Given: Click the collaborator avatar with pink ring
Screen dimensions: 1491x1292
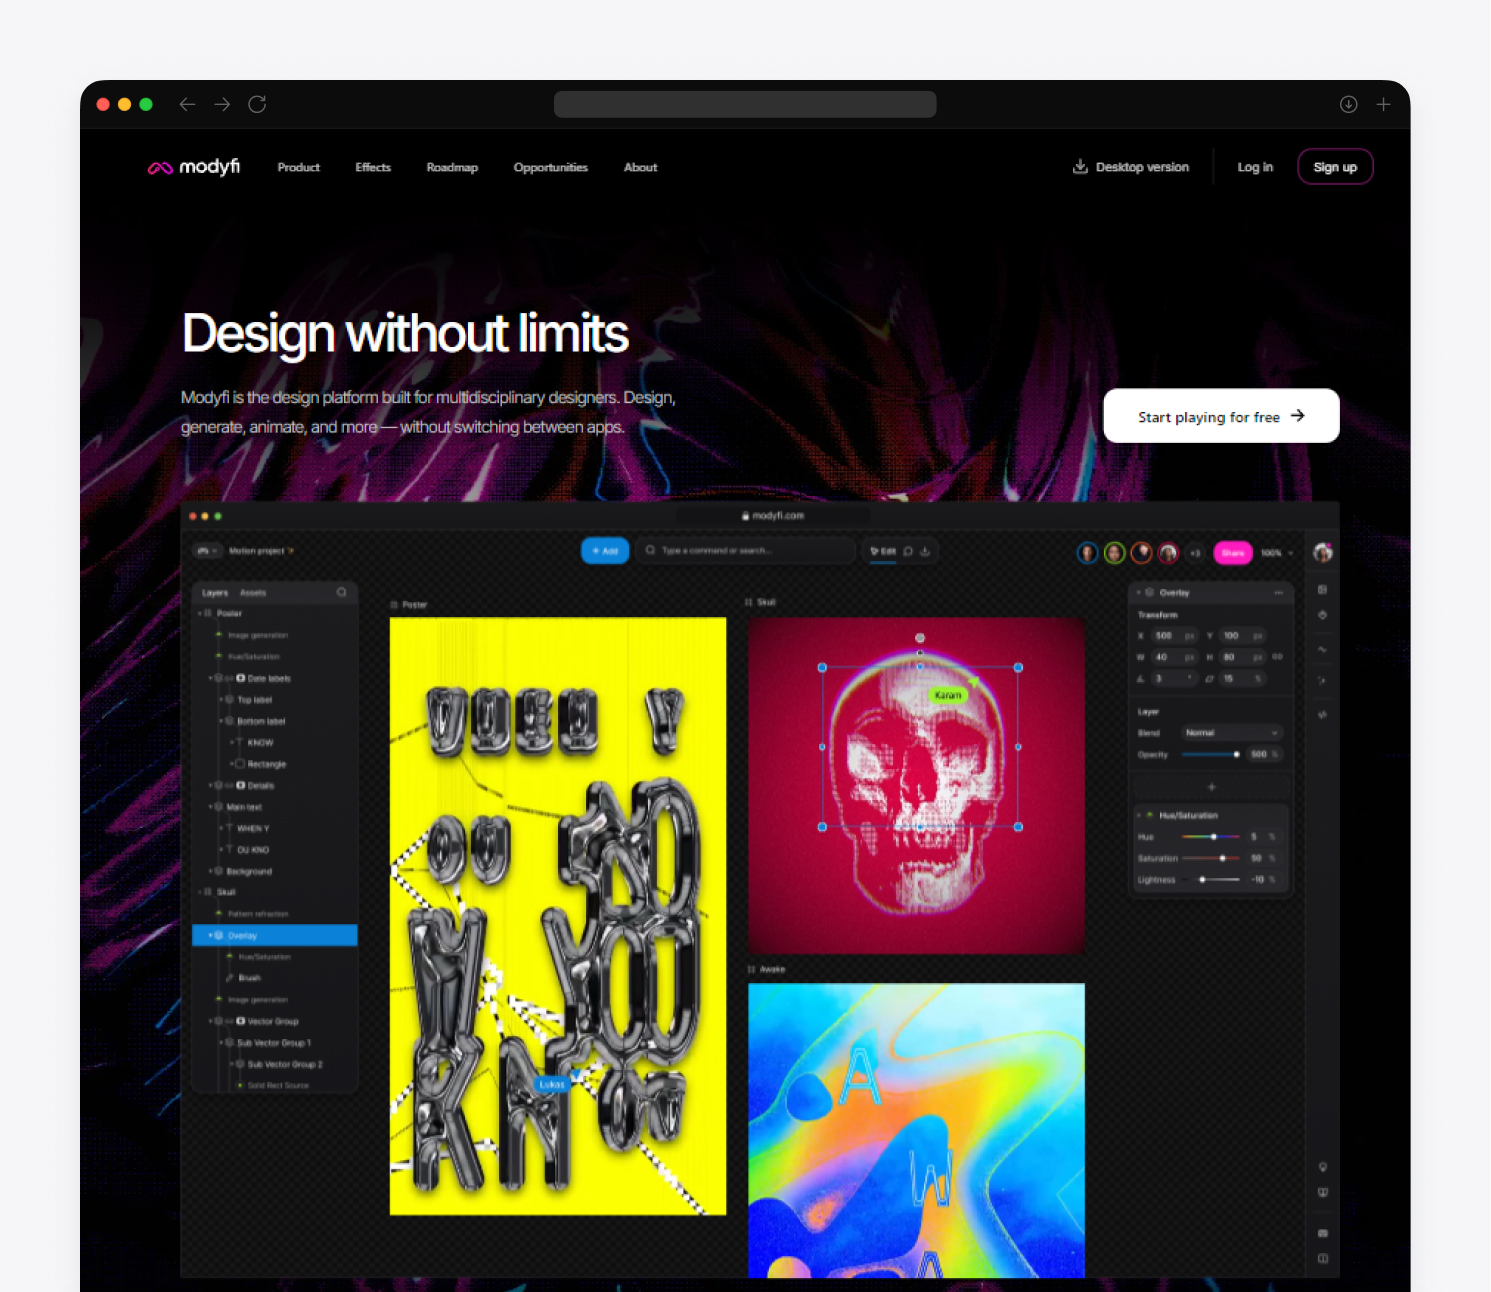Looking at the screenshot, I should (1168, 553).
